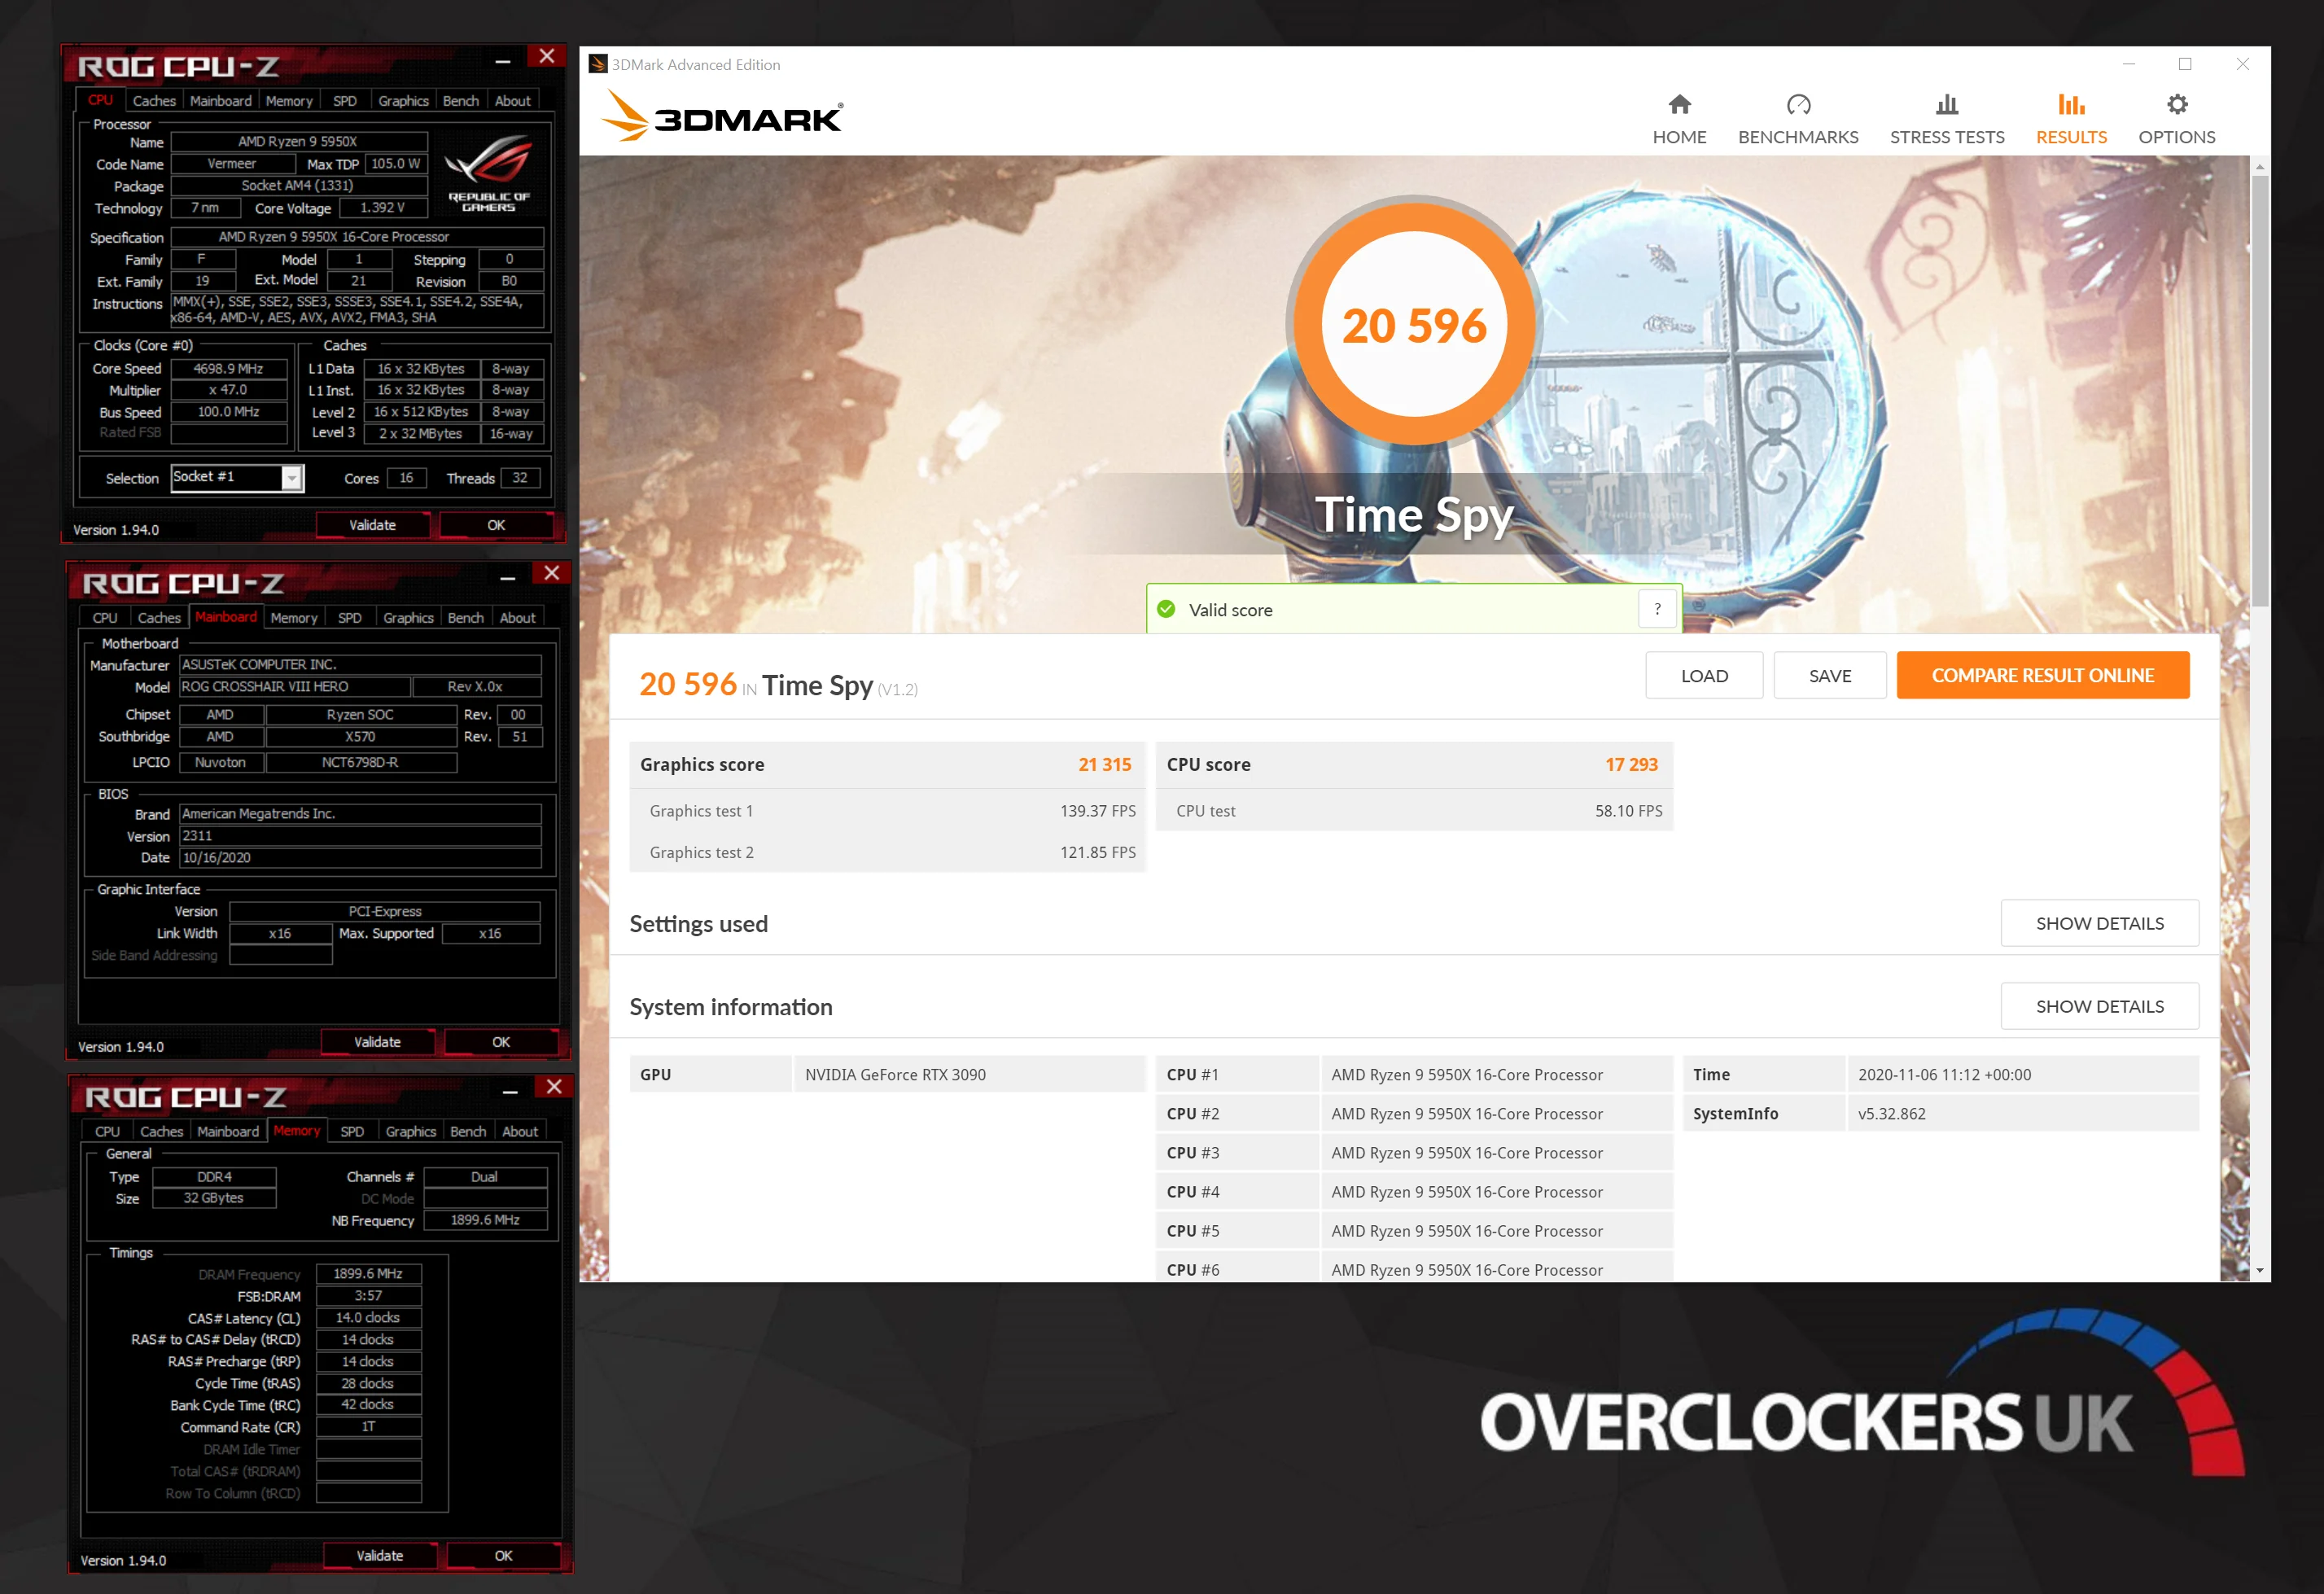The image size is (2324, 1594).
Task: Expand the Socket #1 selection dropdown
Action: pyautogui.click(x=291, y=478)
